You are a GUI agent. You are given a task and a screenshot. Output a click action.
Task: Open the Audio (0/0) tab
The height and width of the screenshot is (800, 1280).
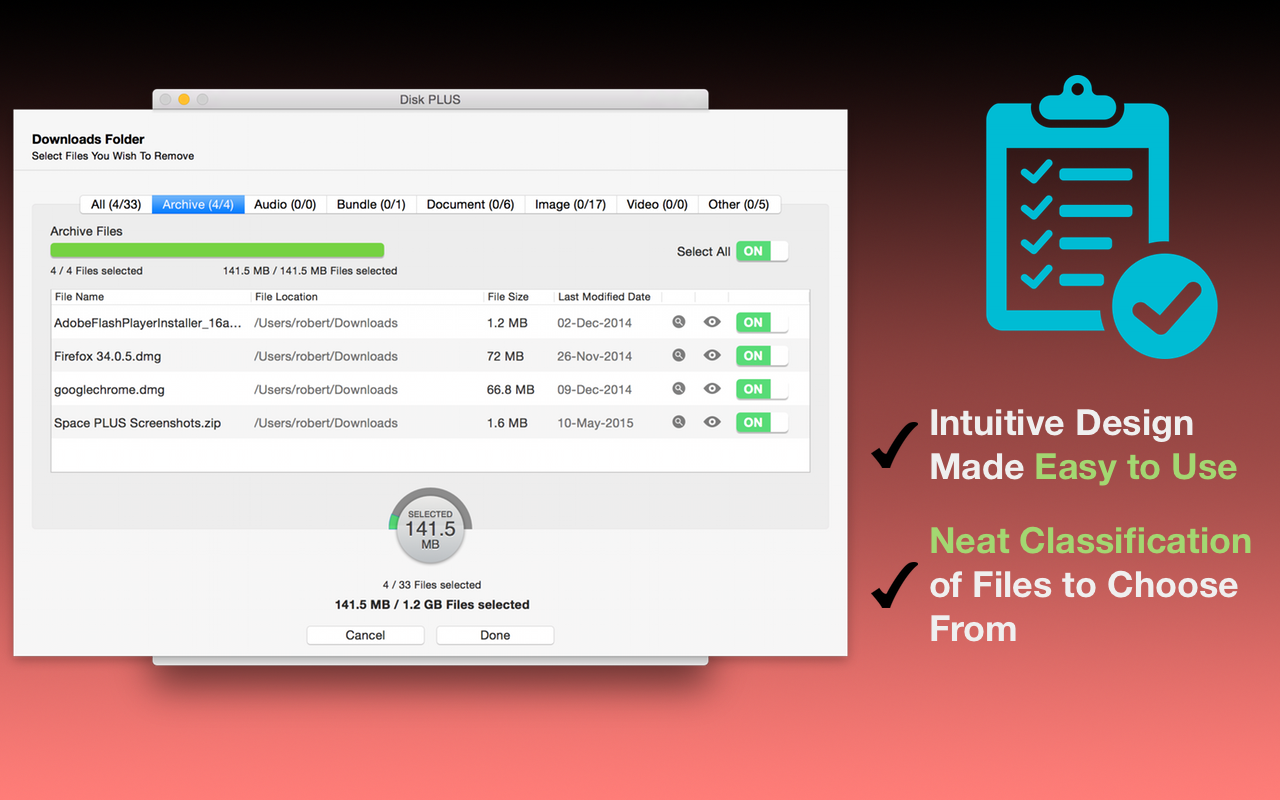point(285,204)
